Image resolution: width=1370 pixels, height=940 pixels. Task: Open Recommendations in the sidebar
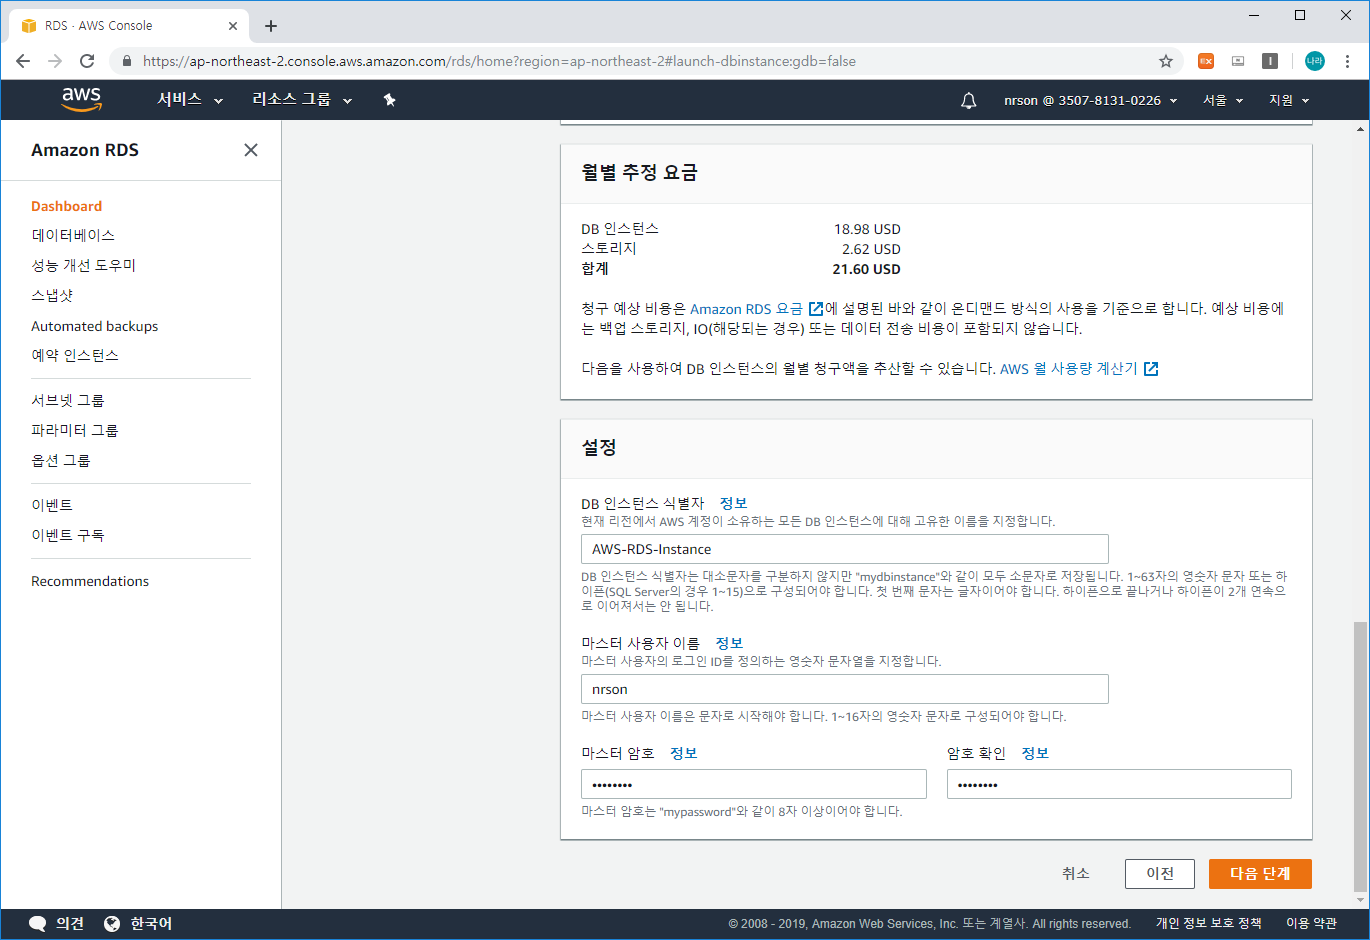click(90, 581)
